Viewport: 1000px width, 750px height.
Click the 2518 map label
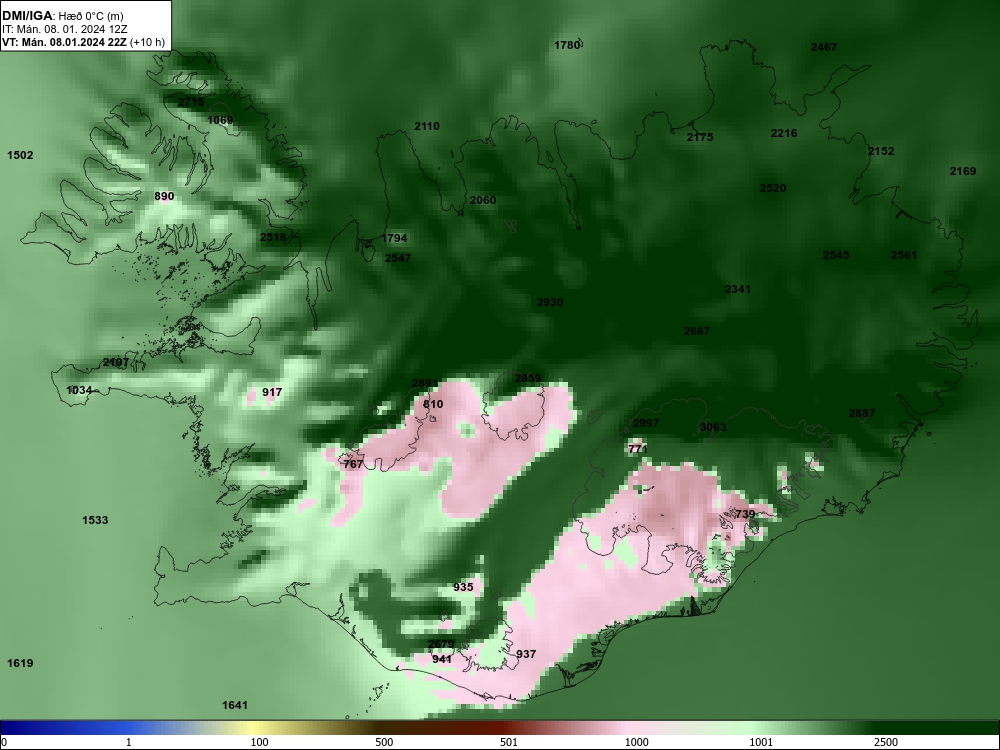[x=272, y=237]
